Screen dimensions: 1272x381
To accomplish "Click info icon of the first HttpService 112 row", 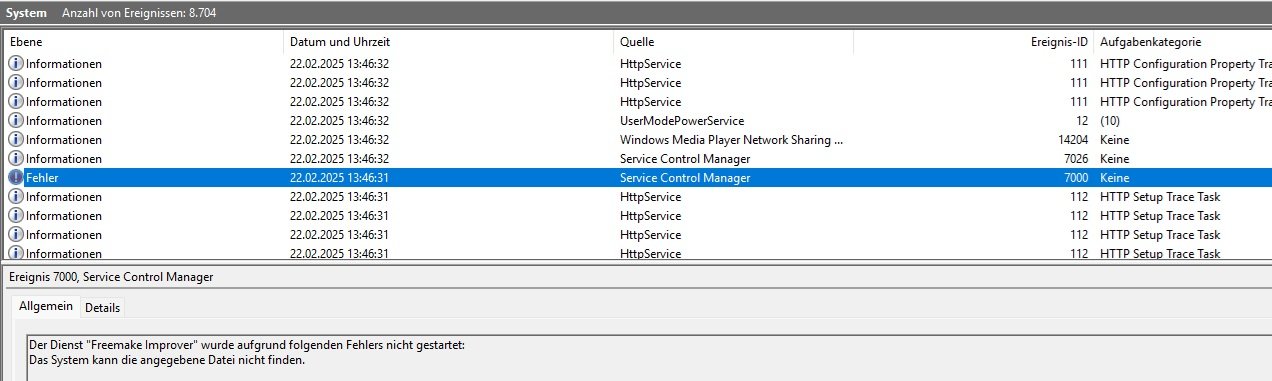I will coord(16,197).
